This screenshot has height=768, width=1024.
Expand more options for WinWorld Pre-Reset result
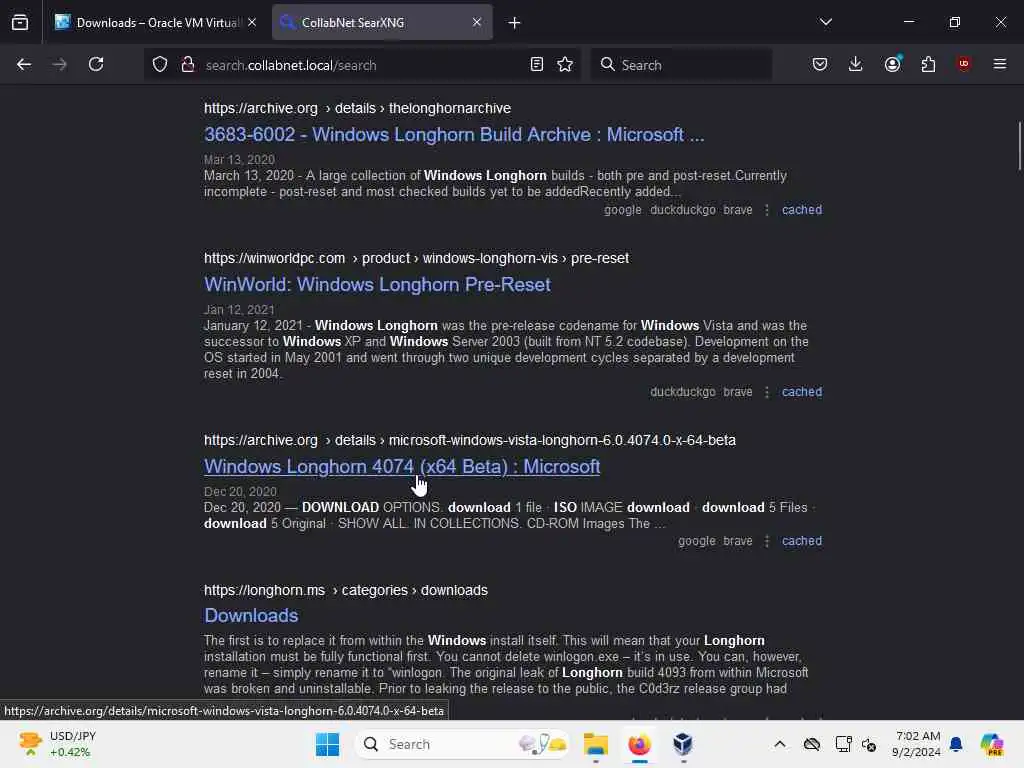[x=767, y=392]
